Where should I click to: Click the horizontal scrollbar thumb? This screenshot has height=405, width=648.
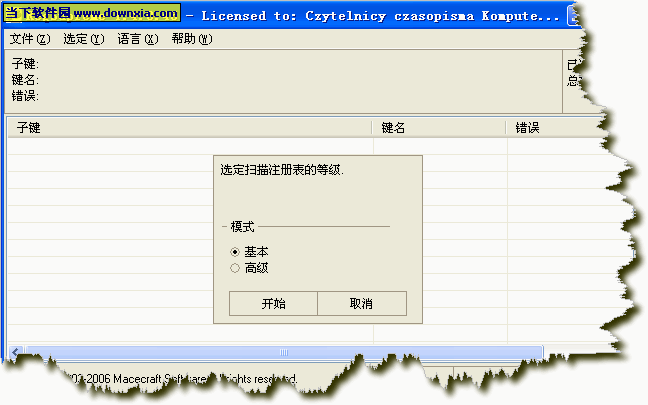click(x=284, y=352)
